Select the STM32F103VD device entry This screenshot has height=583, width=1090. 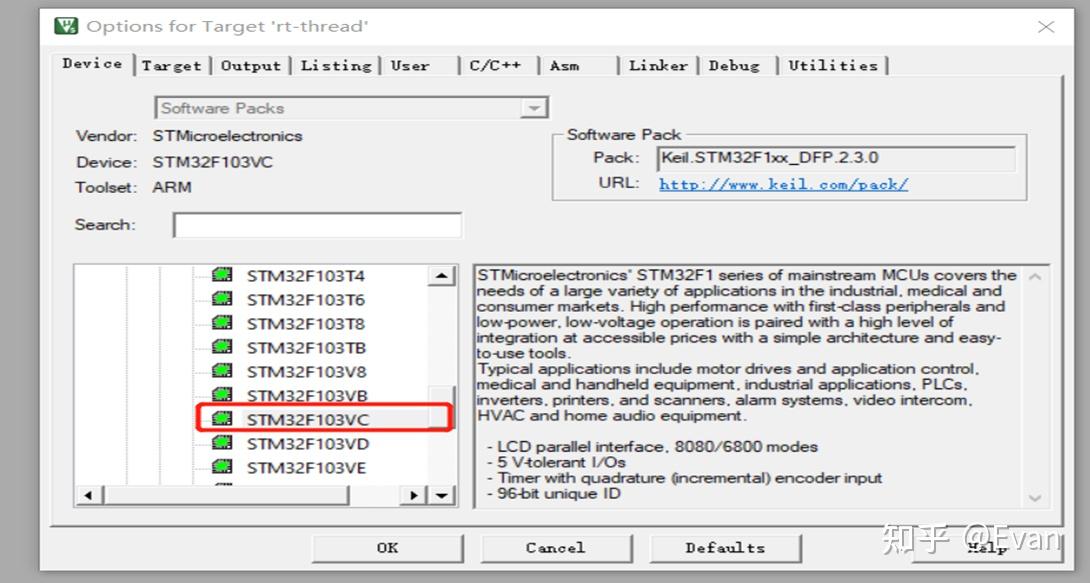307,443
